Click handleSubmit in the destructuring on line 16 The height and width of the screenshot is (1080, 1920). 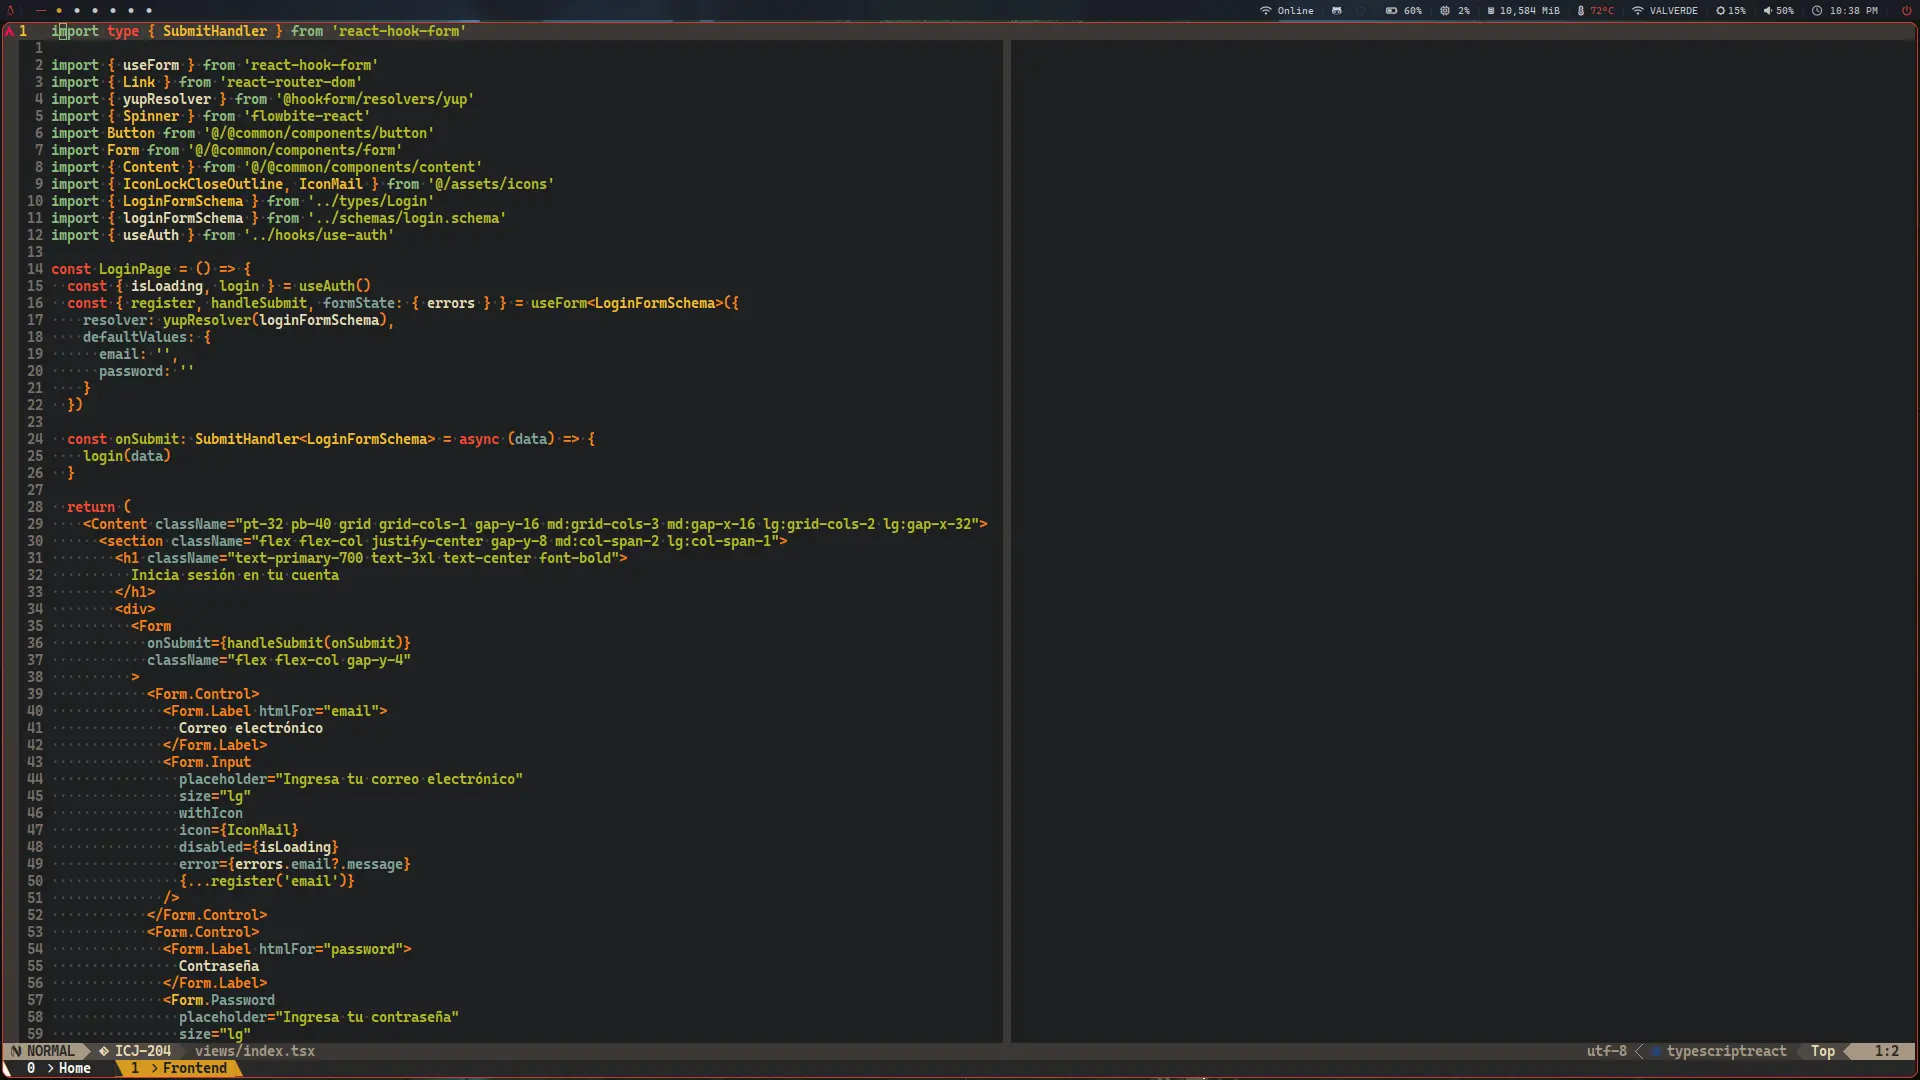pos(259,303)
